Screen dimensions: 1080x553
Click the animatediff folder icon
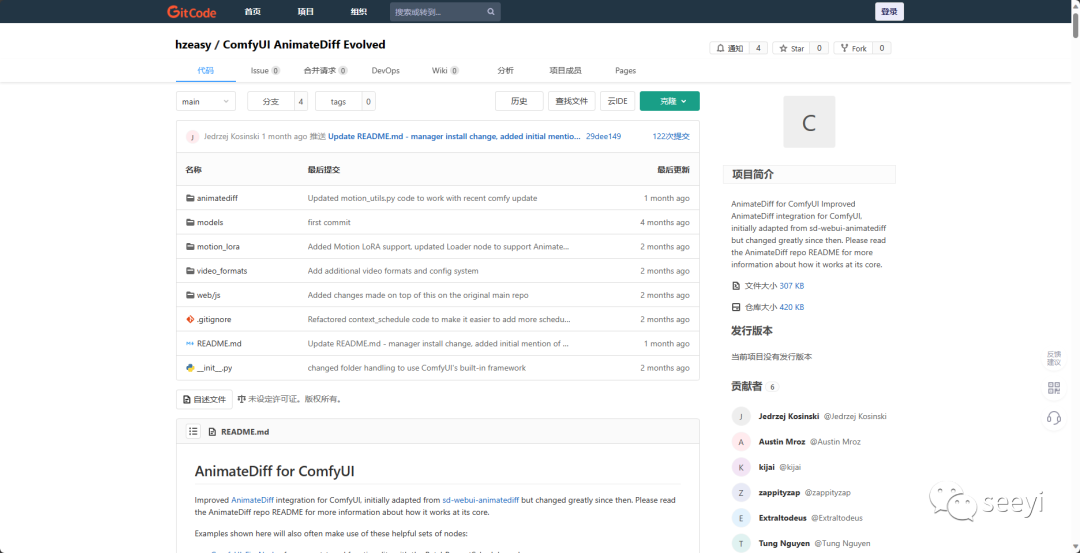190,198
